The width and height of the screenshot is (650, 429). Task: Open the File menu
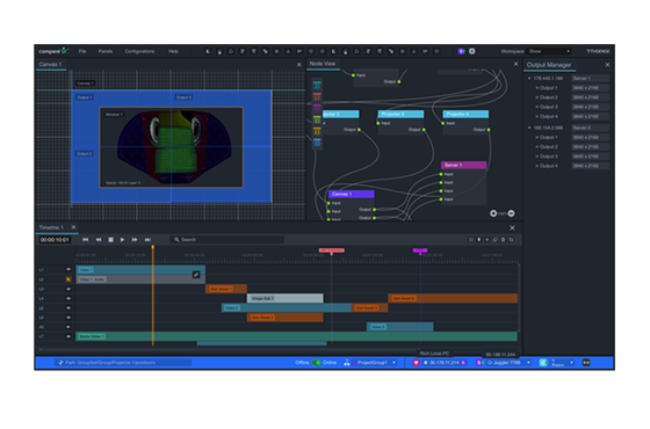pos(82,51)
